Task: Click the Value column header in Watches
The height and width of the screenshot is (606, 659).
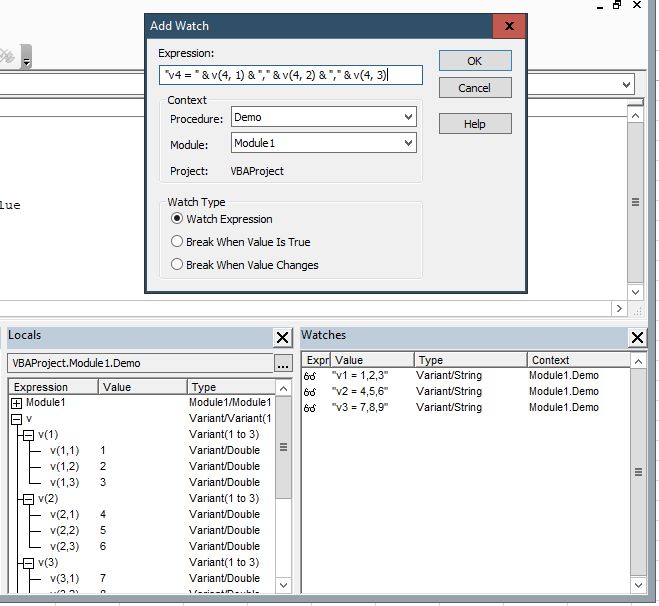Action: pos(372,360)
